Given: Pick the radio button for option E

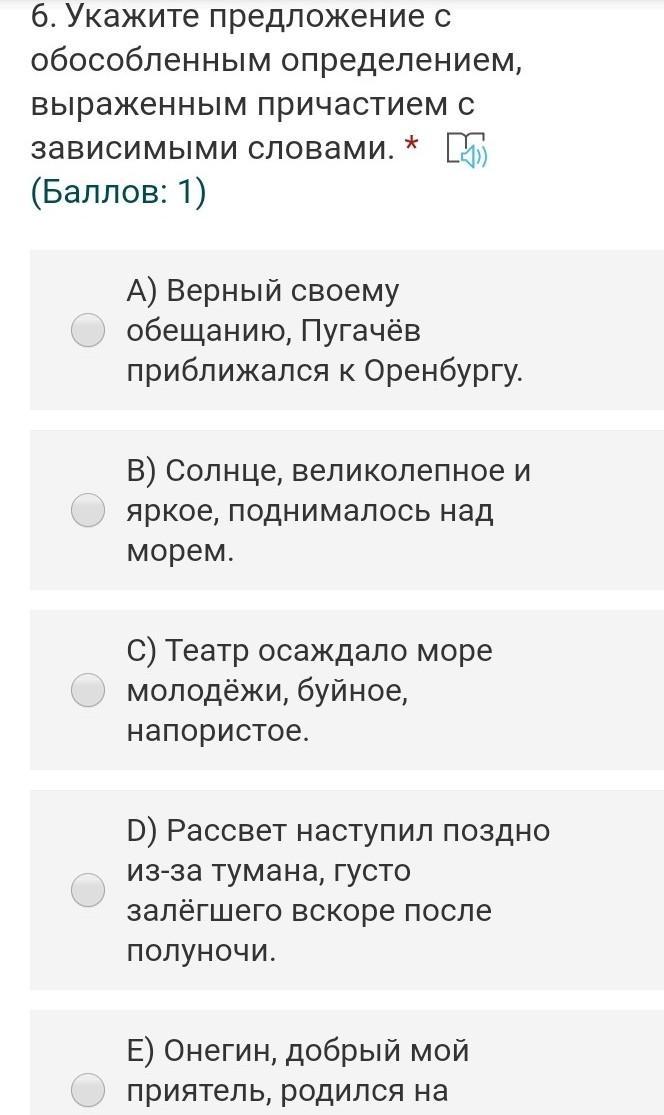Looking at the screenshot, I should tap(88, 1090).
